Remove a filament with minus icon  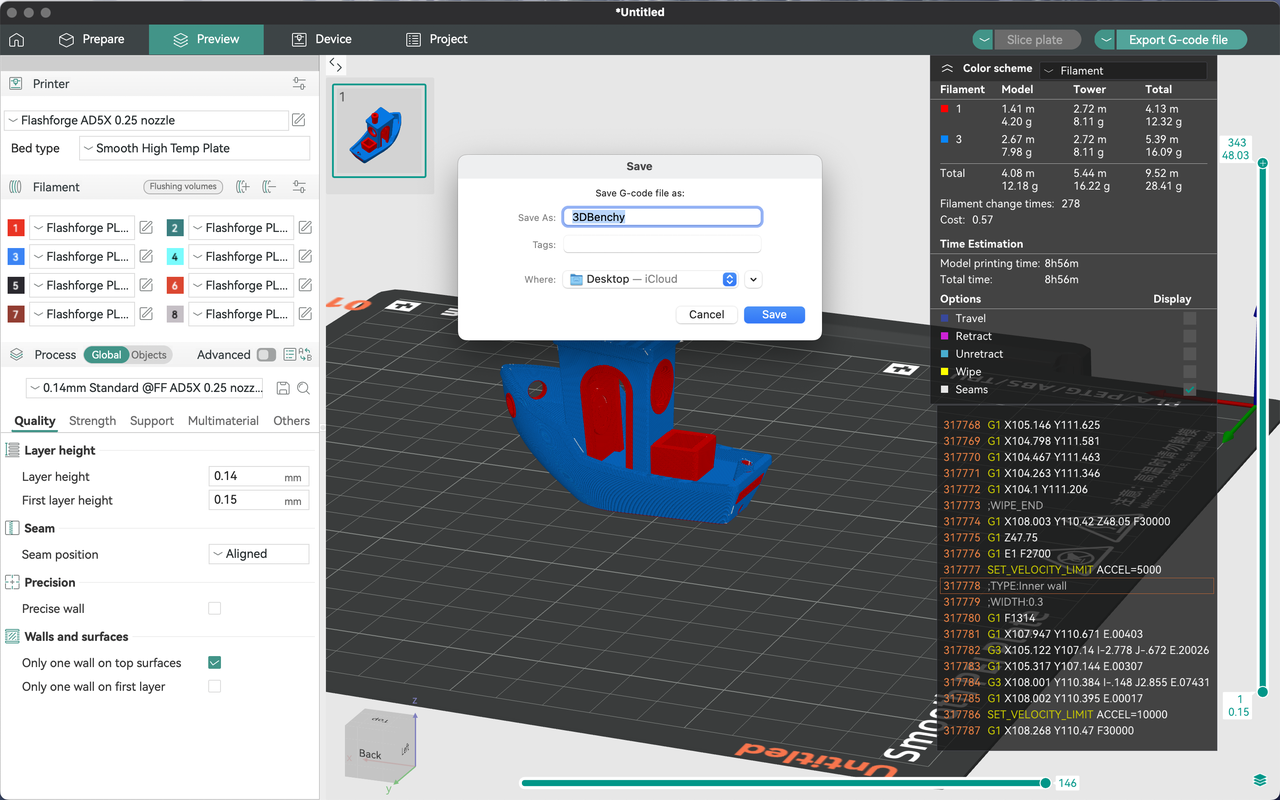269,187
